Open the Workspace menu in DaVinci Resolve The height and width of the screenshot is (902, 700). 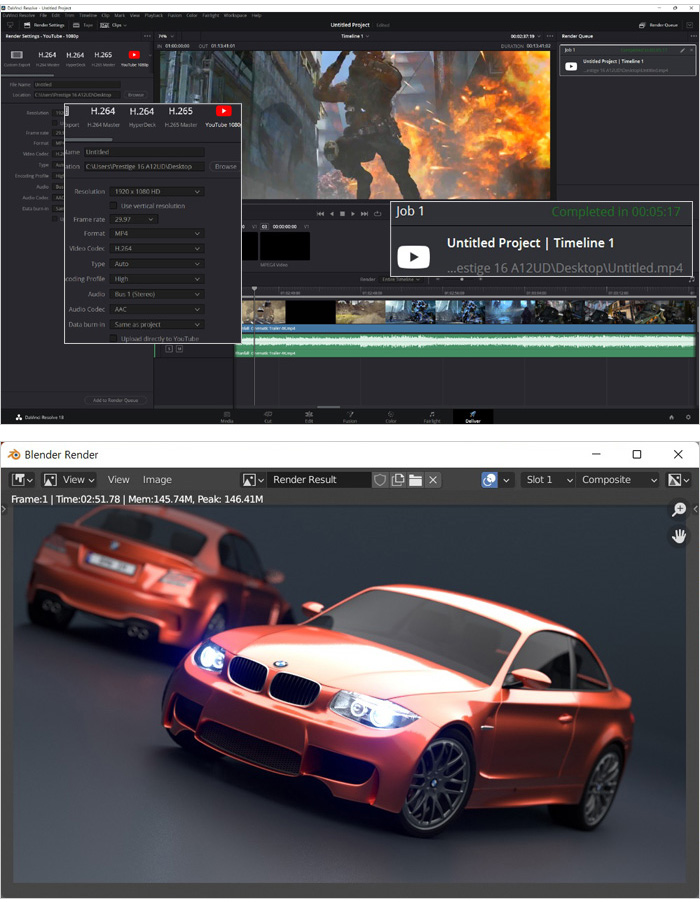tap(235, 16)
